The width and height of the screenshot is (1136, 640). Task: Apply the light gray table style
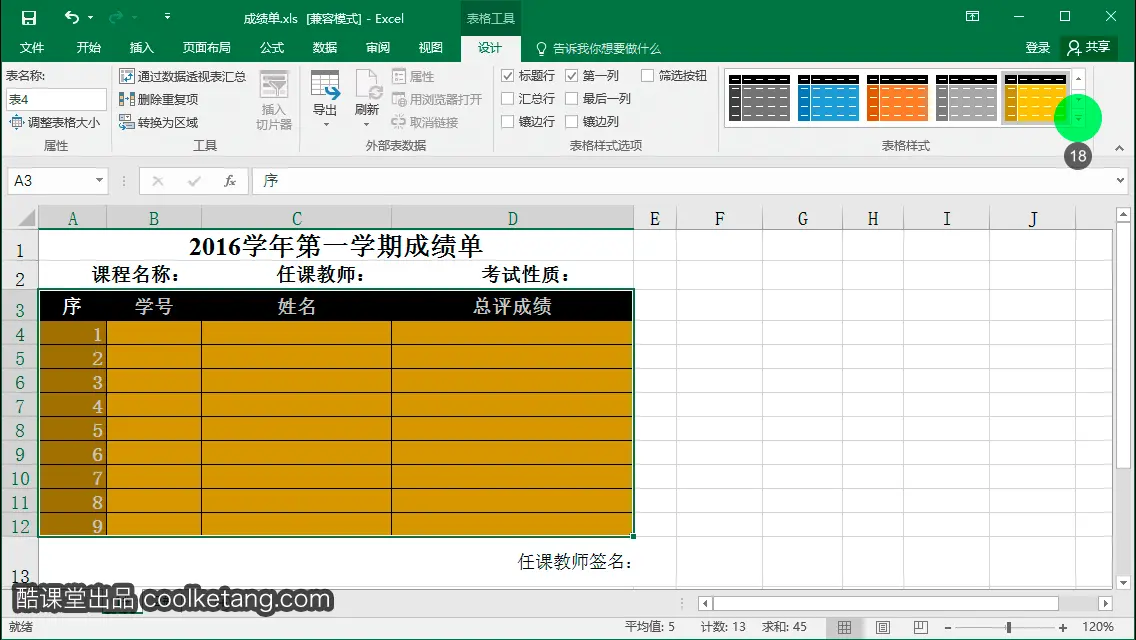(966, 98)
